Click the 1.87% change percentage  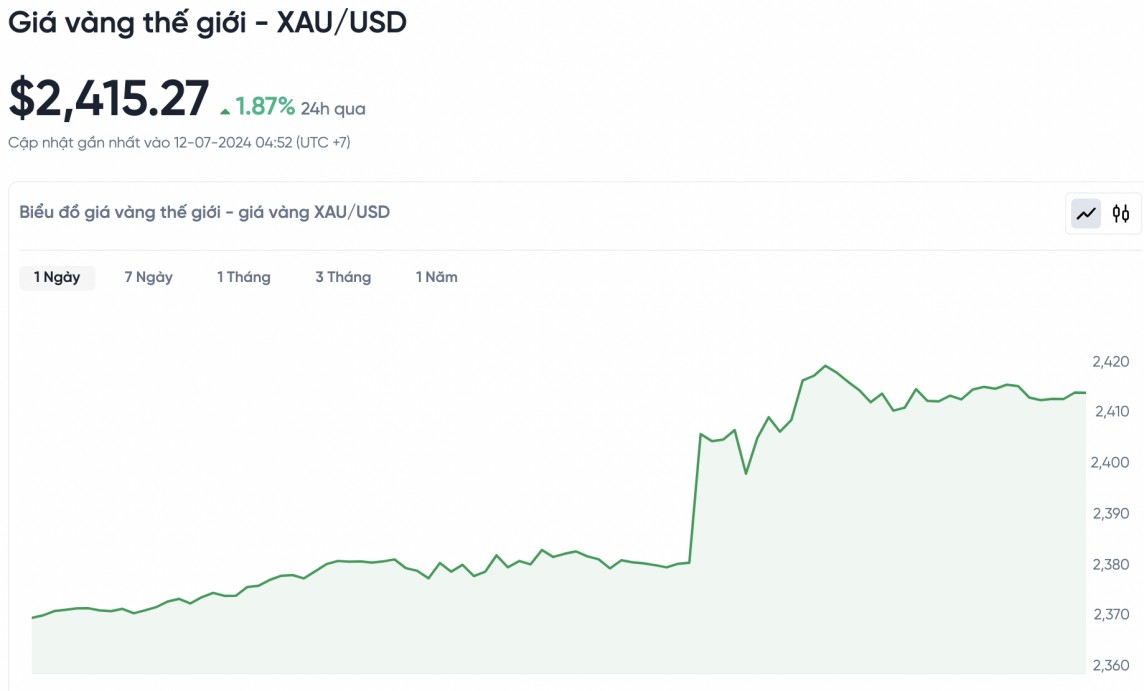click(265, 107)
